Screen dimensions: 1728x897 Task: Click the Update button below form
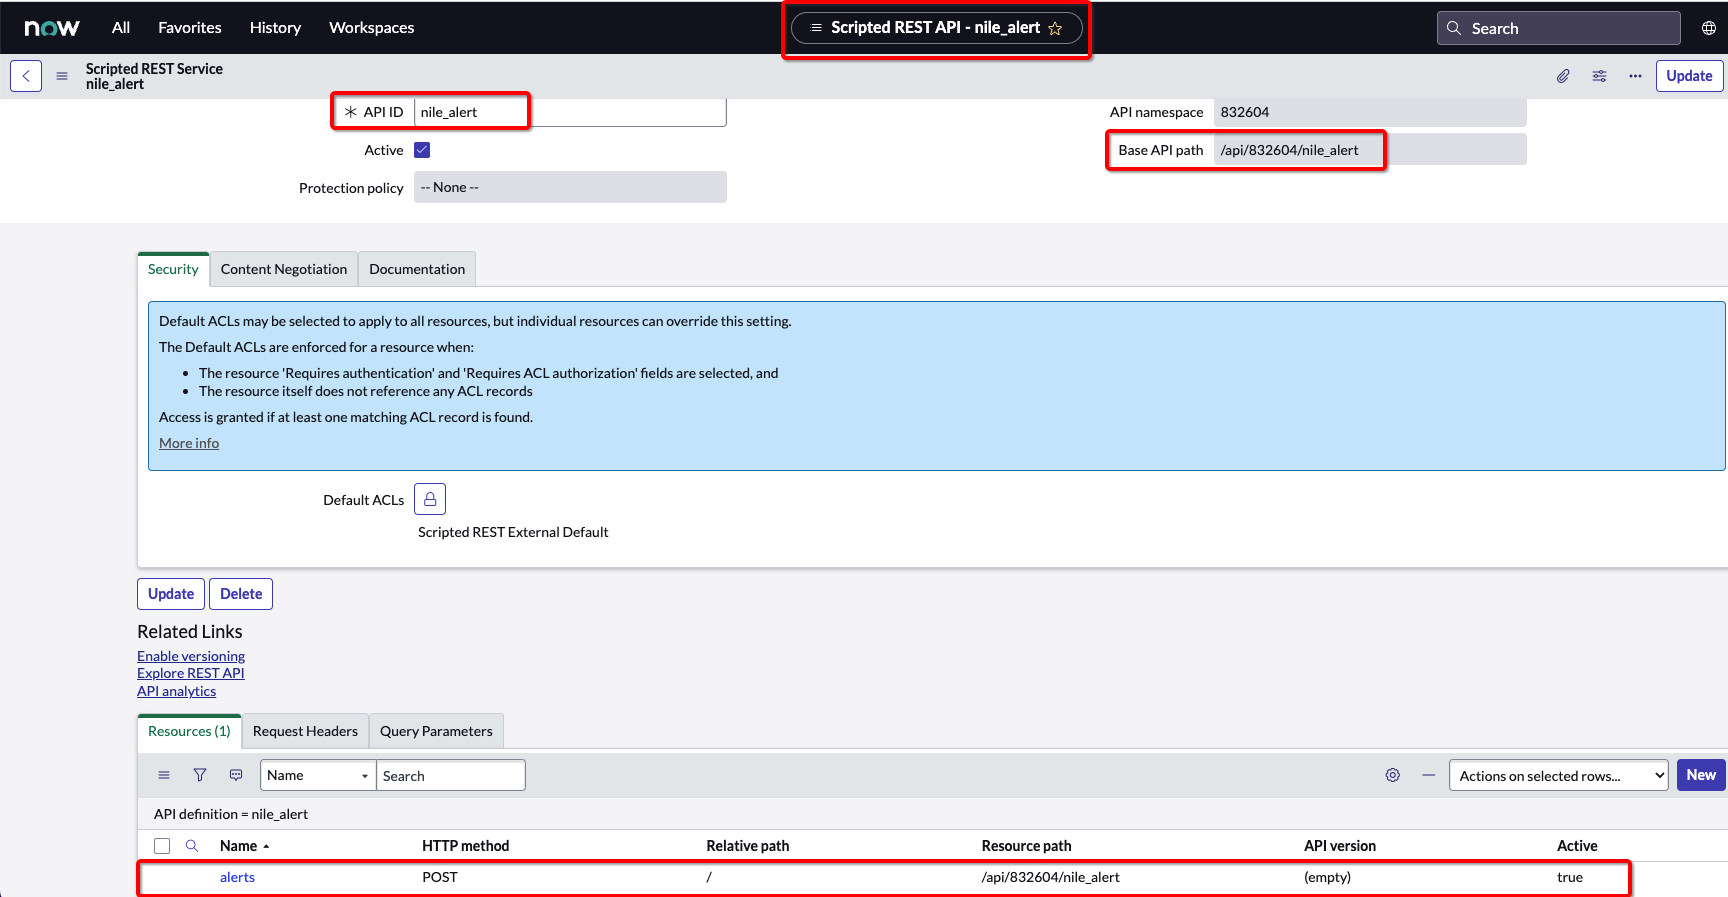pos(171,594)
